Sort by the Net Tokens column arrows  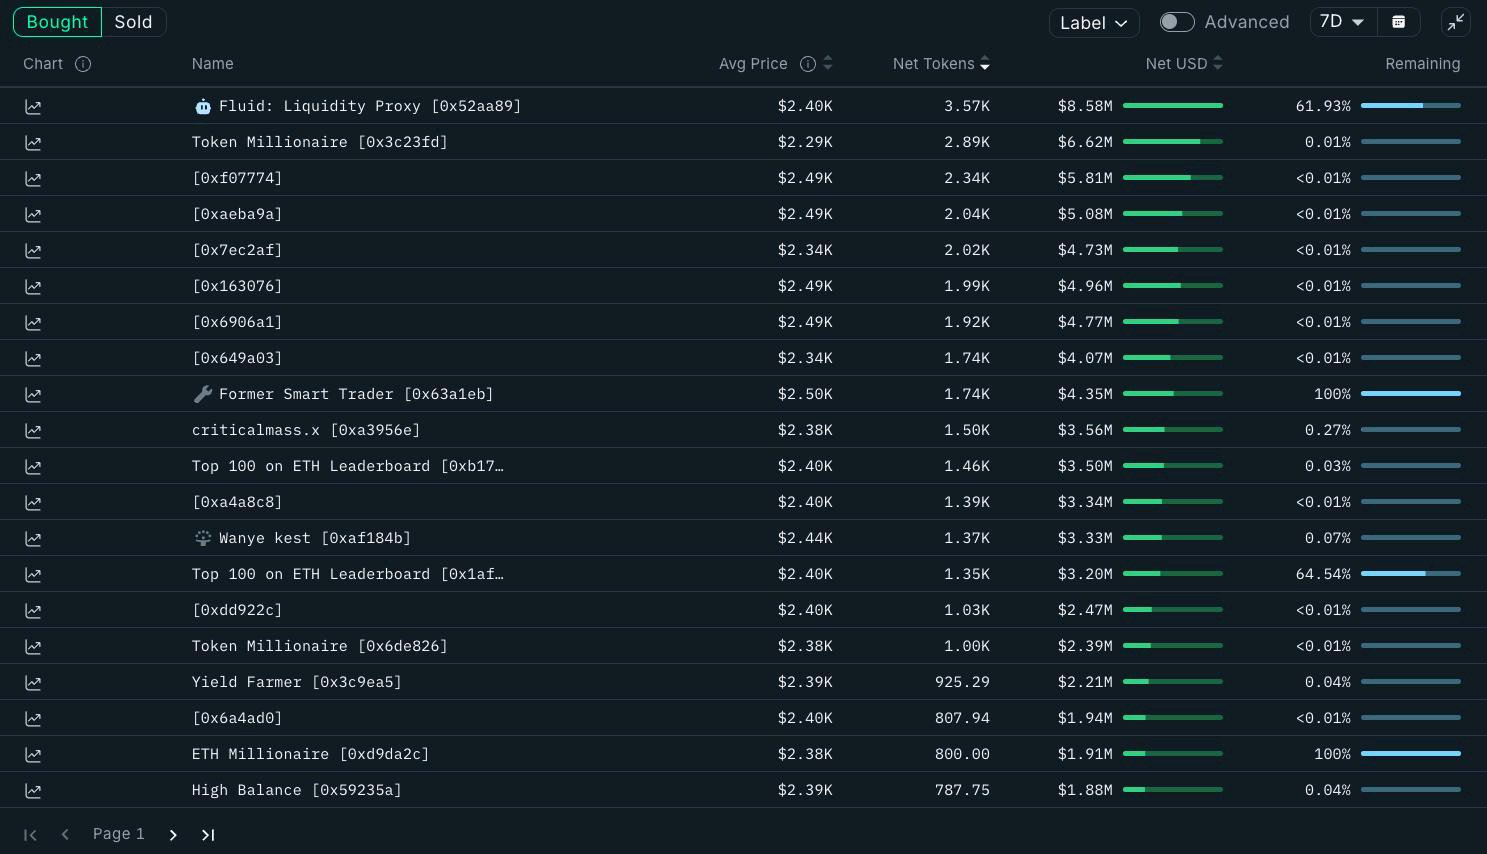pyautogui.click(x=985, y=64)
